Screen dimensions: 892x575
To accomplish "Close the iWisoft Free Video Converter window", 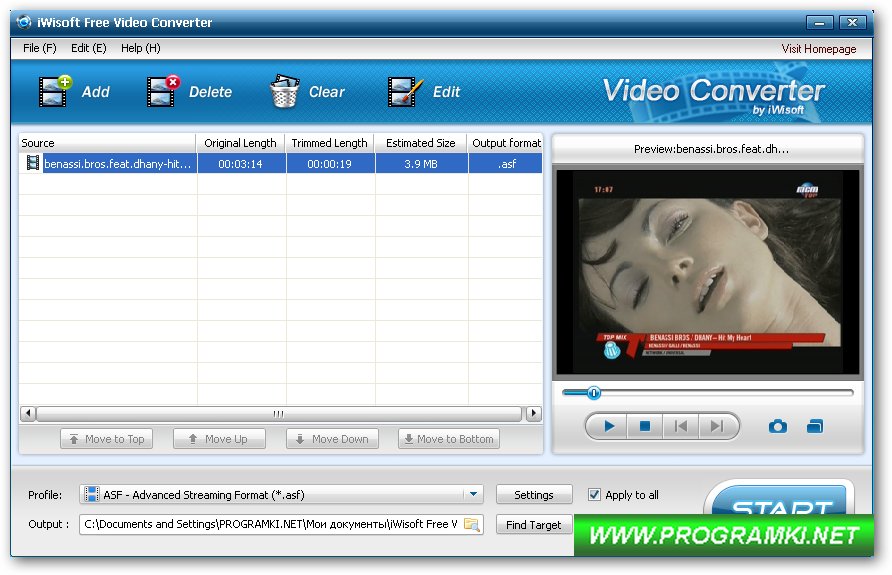I will click(x=852, y=22).
